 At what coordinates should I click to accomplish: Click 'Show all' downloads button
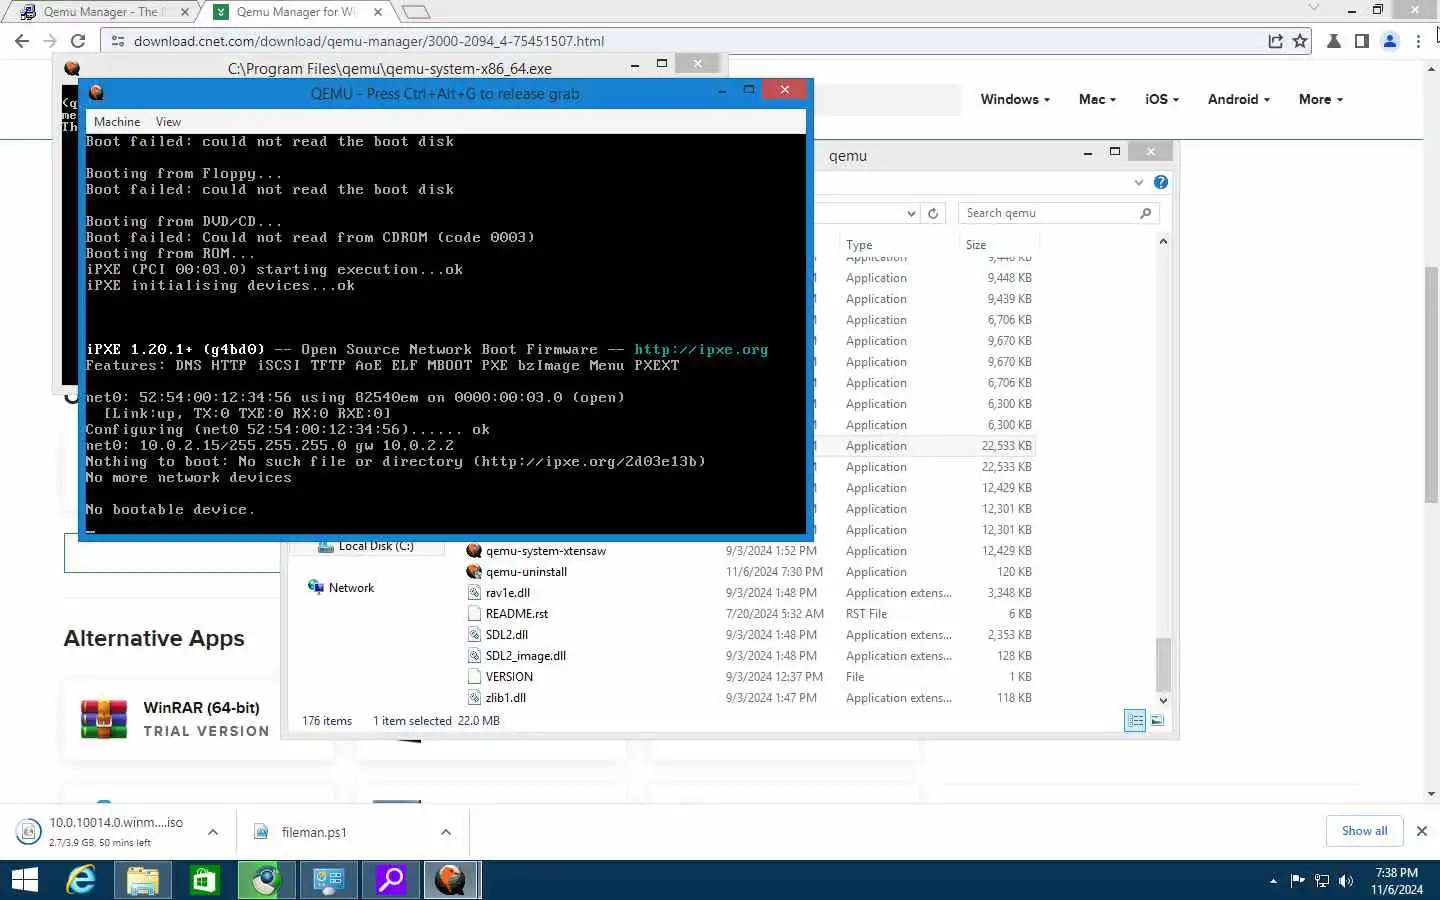coord(1364,831)
